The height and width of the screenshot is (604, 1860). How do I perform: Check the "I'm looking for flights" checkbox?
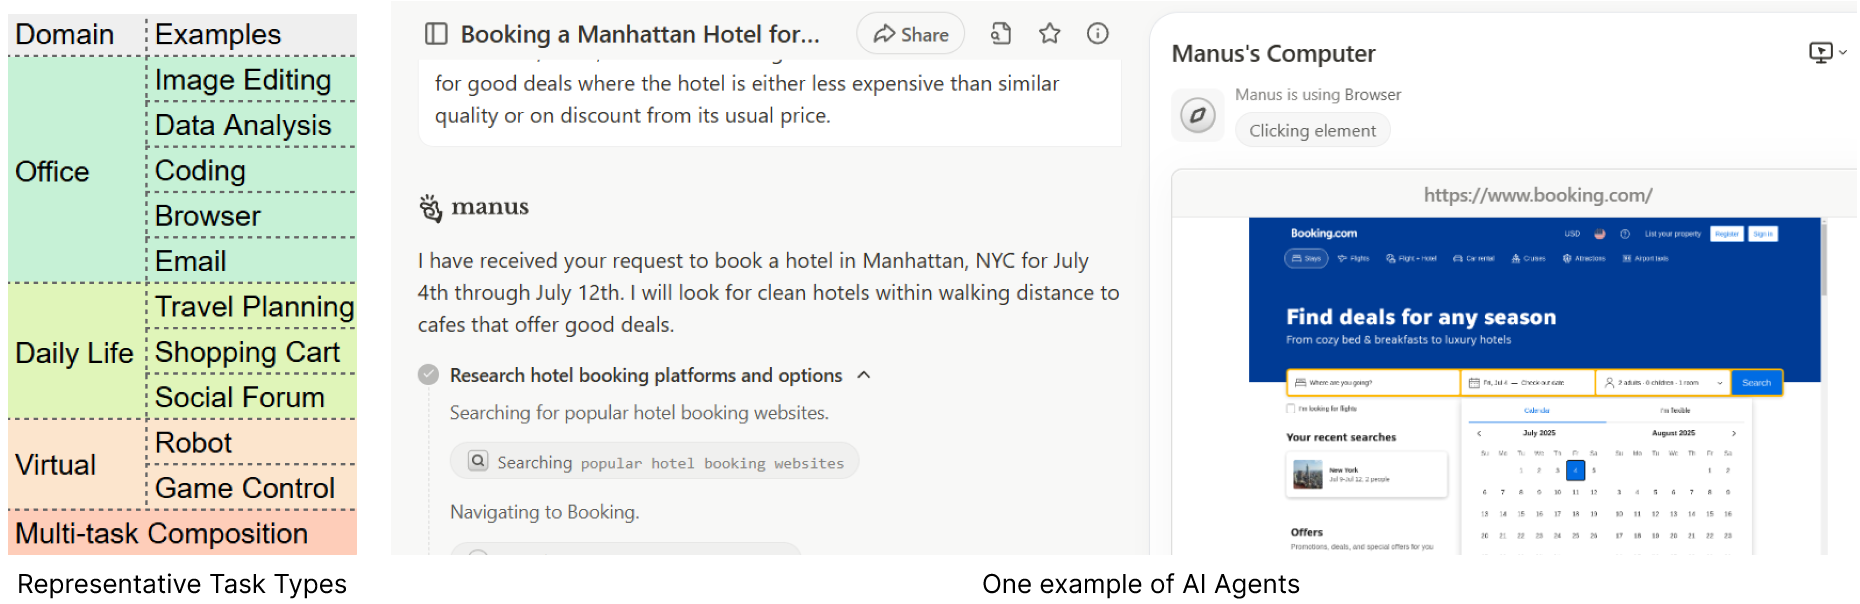1291,408
